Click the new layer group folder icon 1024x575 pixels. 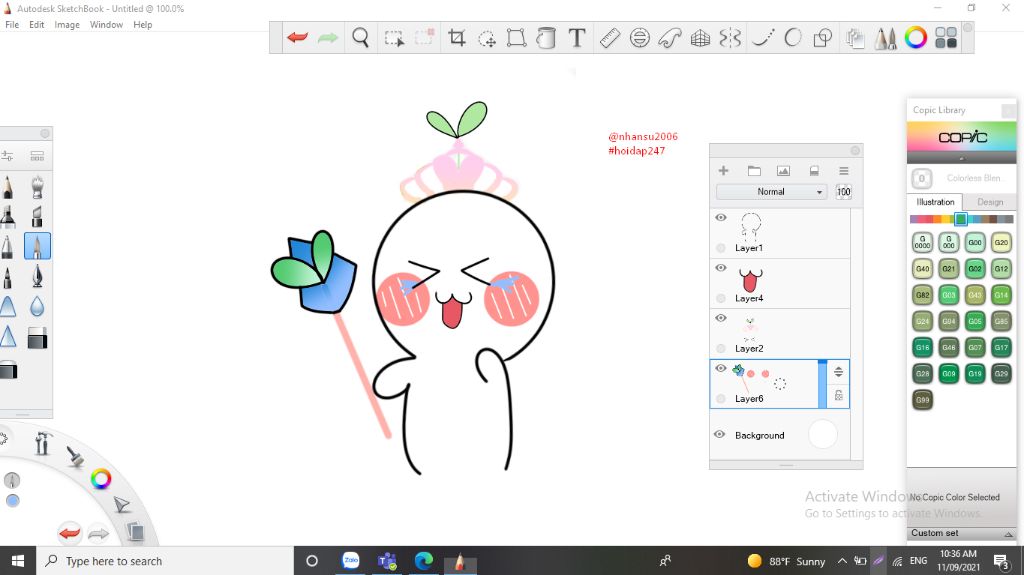coord(754,171)
